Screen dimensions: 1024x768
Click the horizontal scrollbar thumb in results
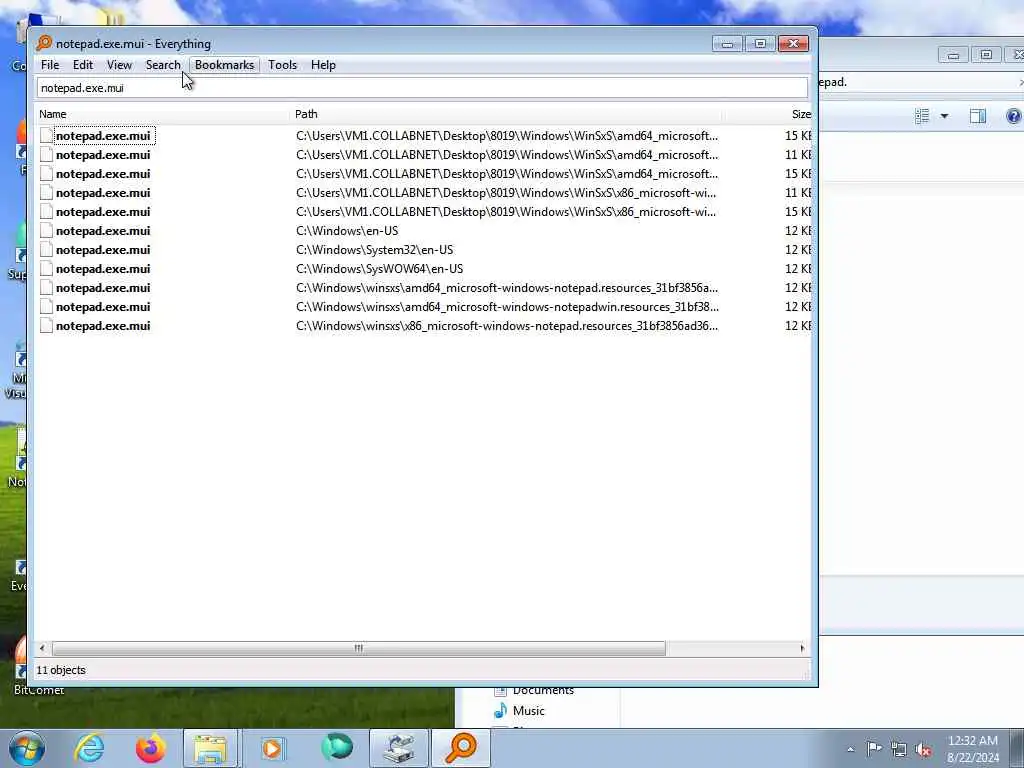tap(359, 648)
